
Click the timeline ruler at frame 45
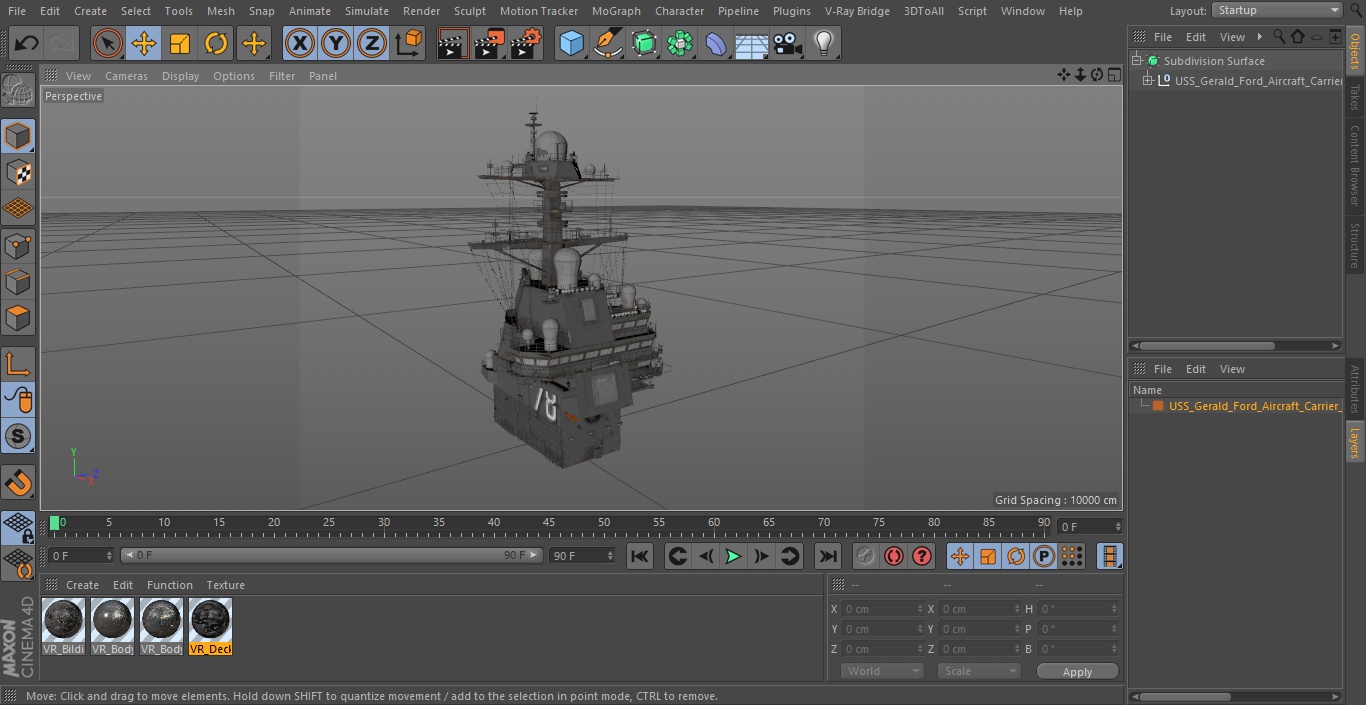tap(549, 522)
